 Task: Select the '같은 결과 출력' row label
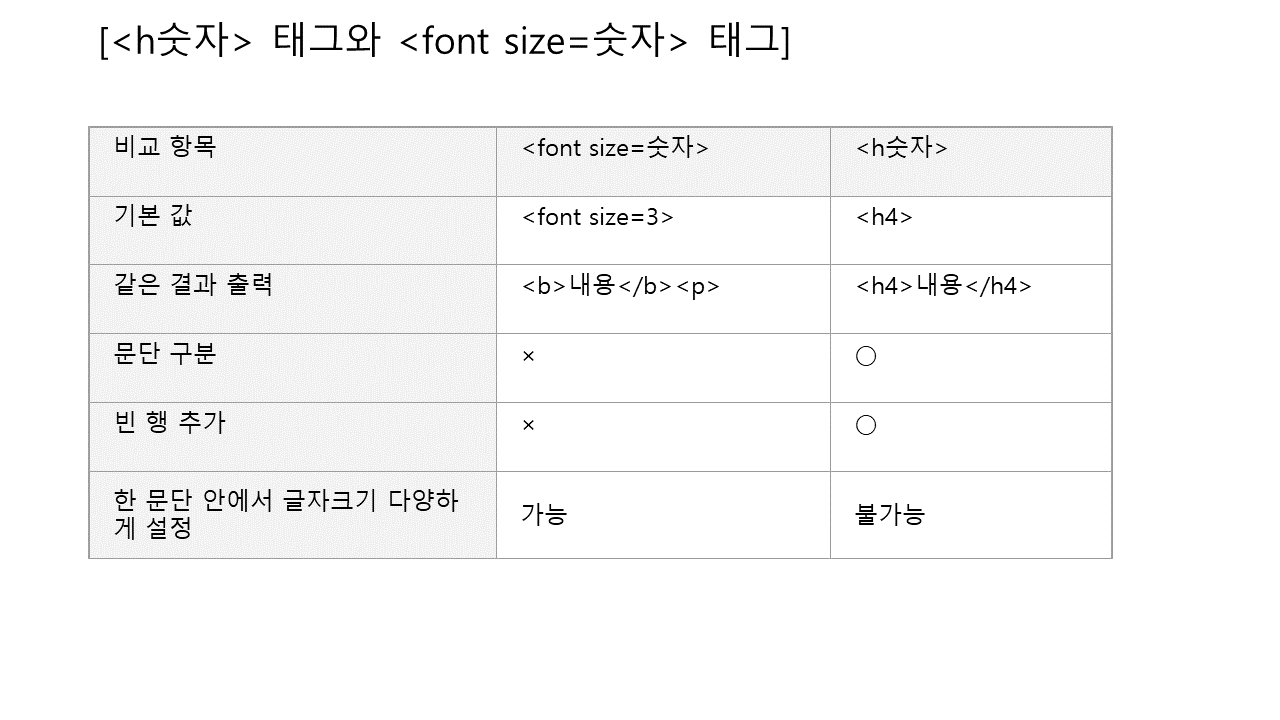tap(194, 285)
